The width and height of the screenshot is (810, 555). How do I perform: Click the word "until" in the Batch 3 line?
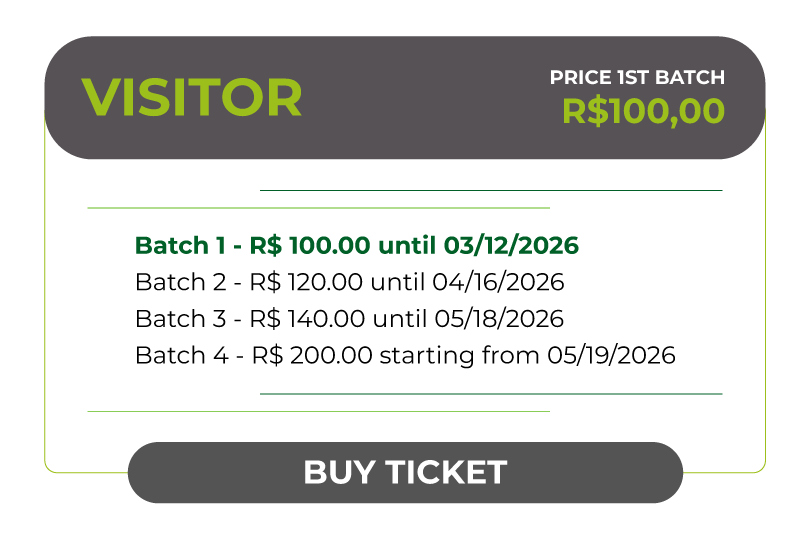coord(397,319)
